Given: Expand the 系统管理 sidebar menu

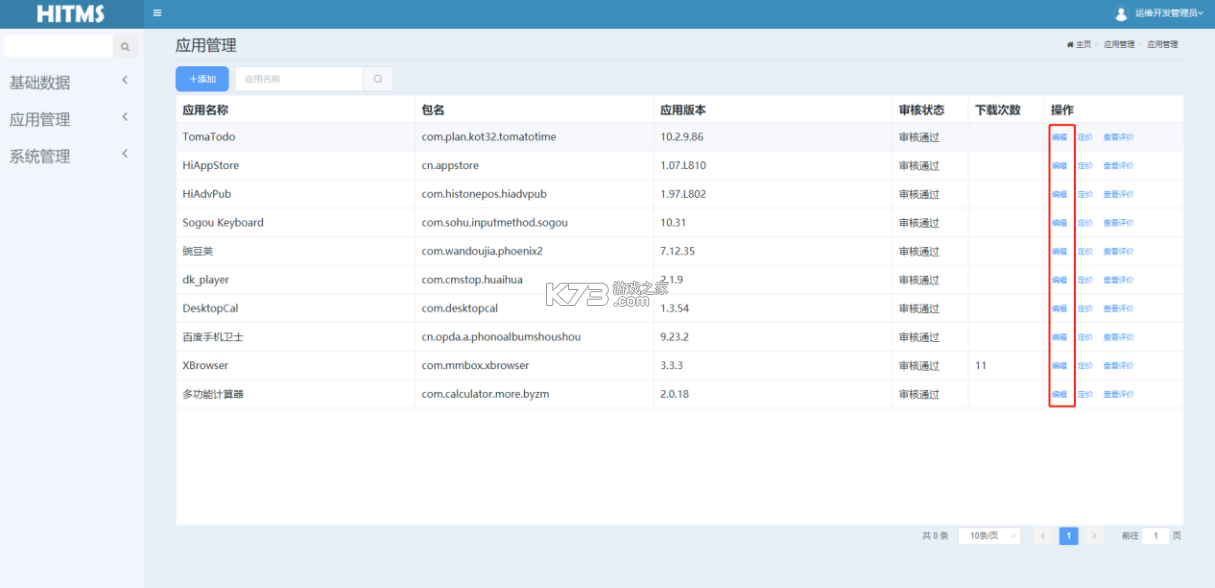Looking at the screenshot, I should click(70, 156).
